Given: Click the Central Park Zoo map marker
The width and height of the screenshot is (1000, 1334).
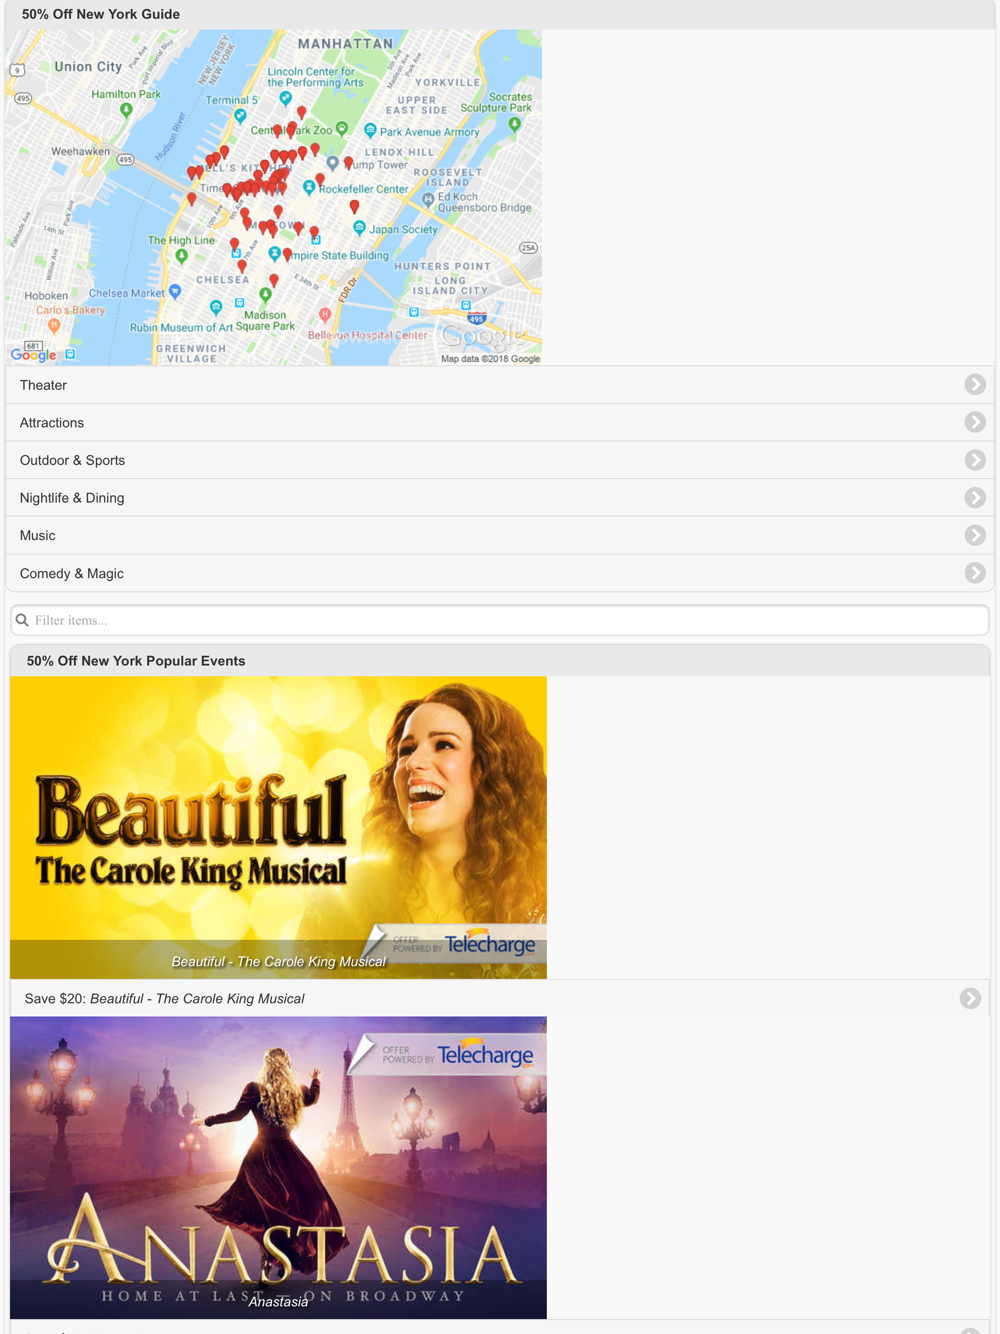Looking at the screenshot, I should coord(342,128).
